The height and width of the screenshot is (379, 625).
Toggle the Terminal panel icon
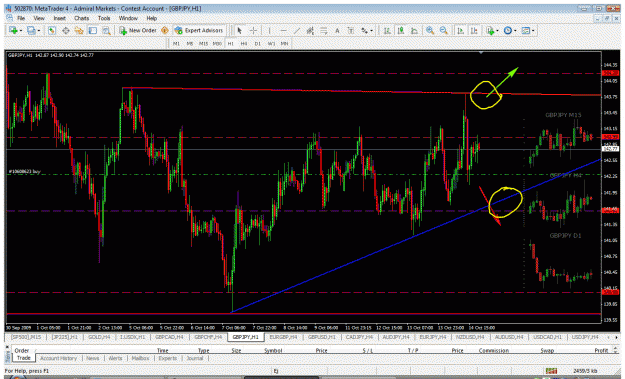[92, 30]
